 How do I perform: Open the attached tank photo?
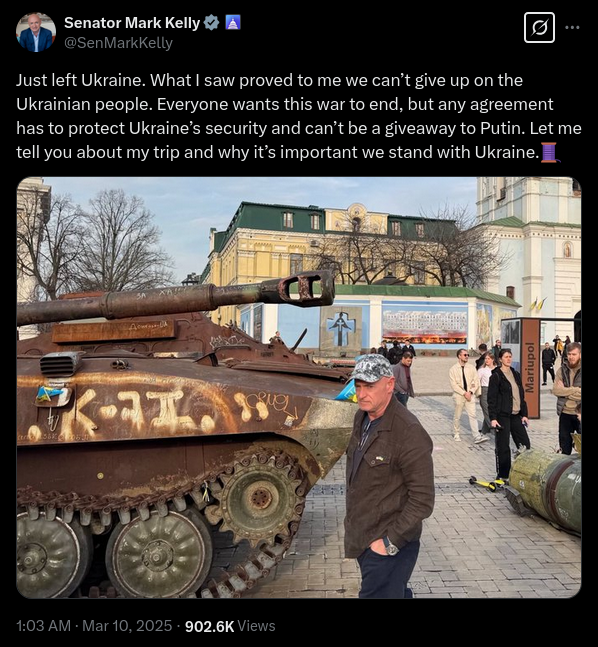299,387
